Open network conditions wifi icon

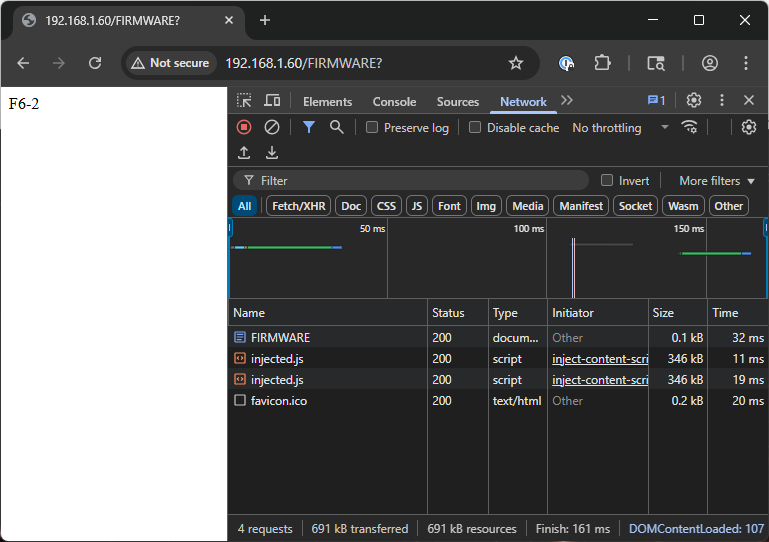click(x=690, y=128)
